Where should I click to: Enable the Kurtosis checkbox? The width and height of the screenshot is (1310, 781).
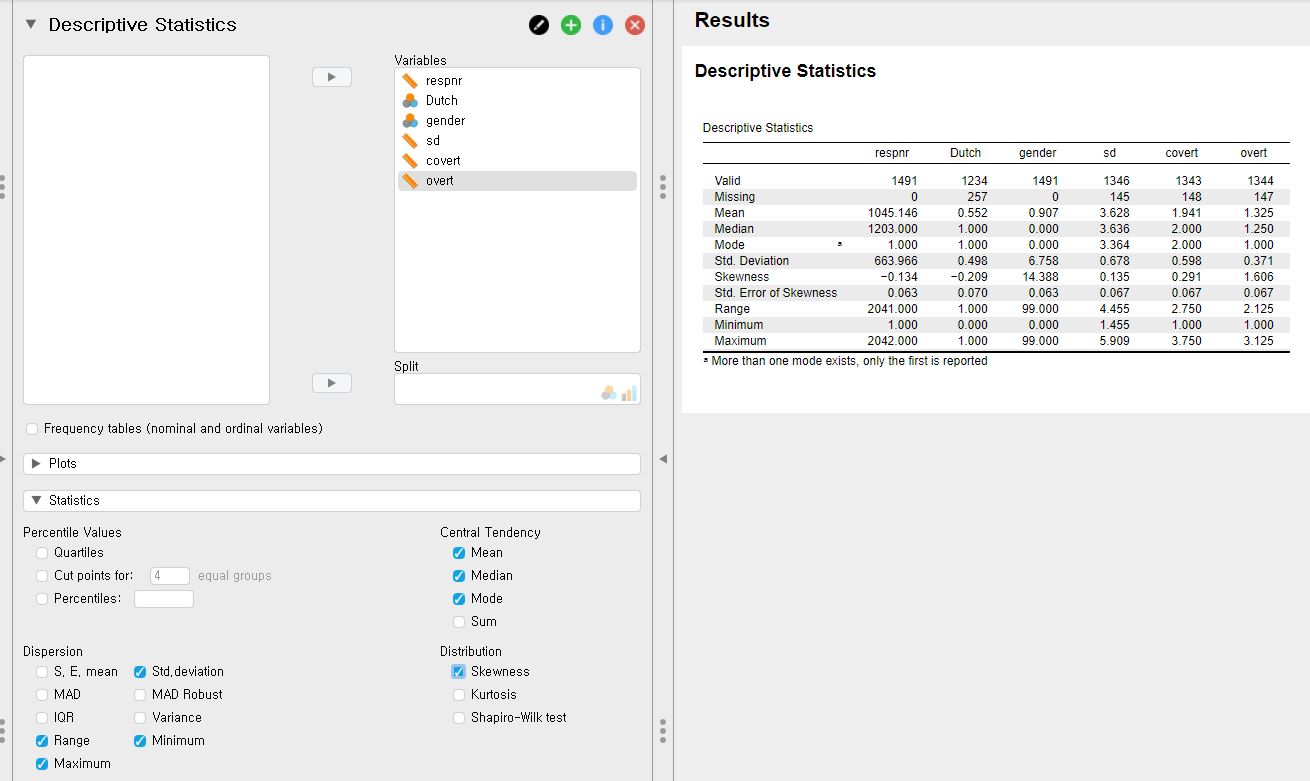(x=459, y=695)
